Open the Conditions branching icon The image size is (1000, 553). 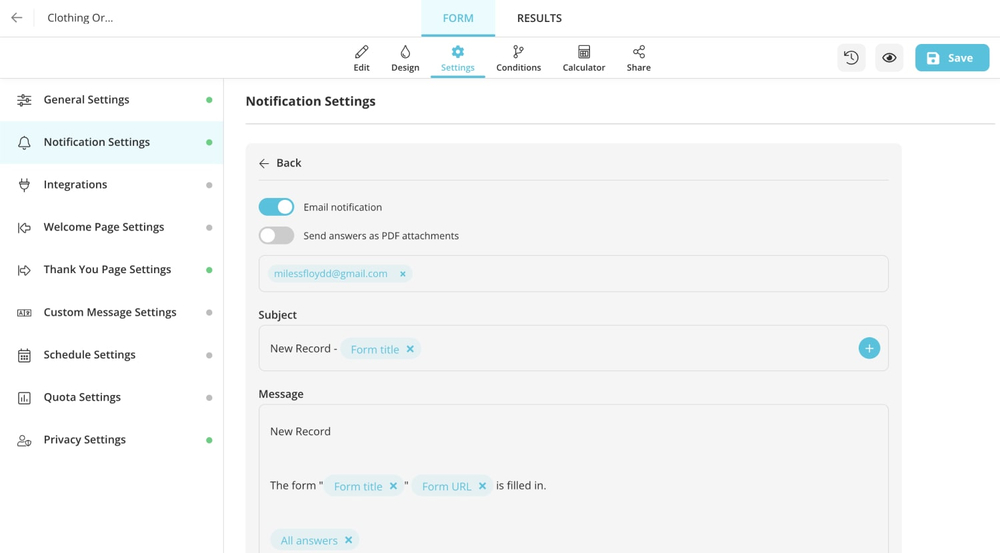(518, 58)
